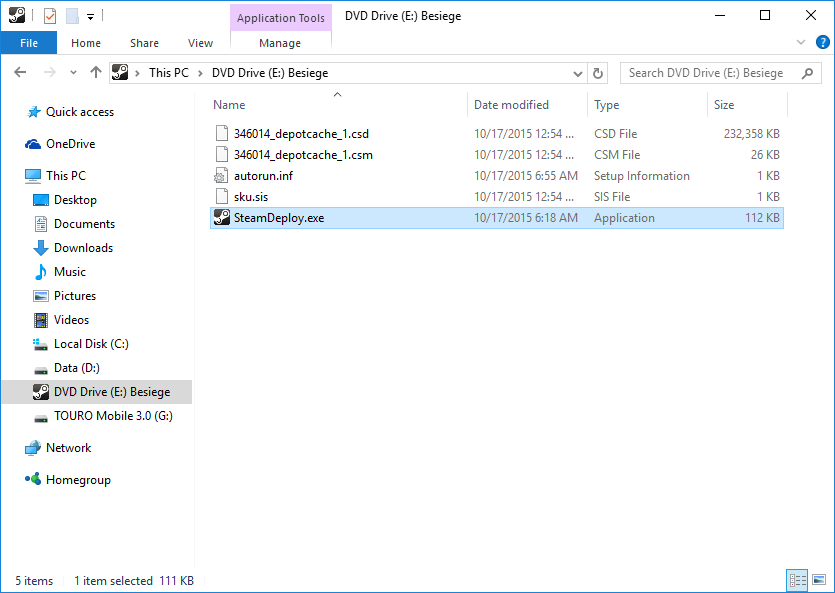Go up one folder level
The height and width of the screenshot is (593, 835).
click(x=96, y=72)
